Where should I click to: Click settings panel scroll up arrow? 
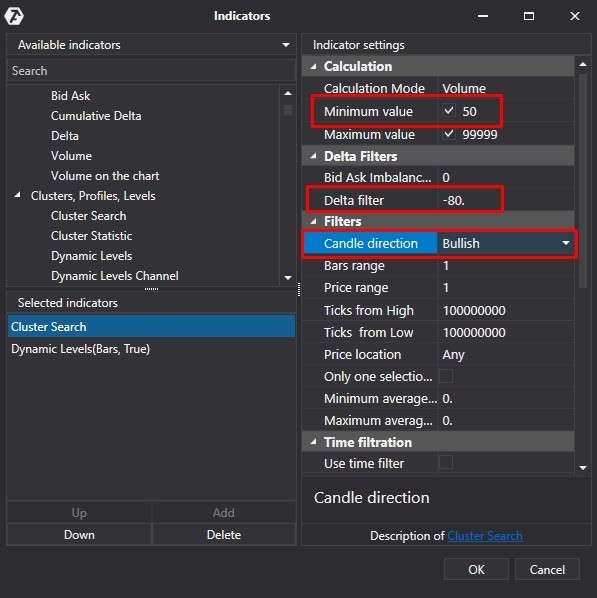pos(583,64)
